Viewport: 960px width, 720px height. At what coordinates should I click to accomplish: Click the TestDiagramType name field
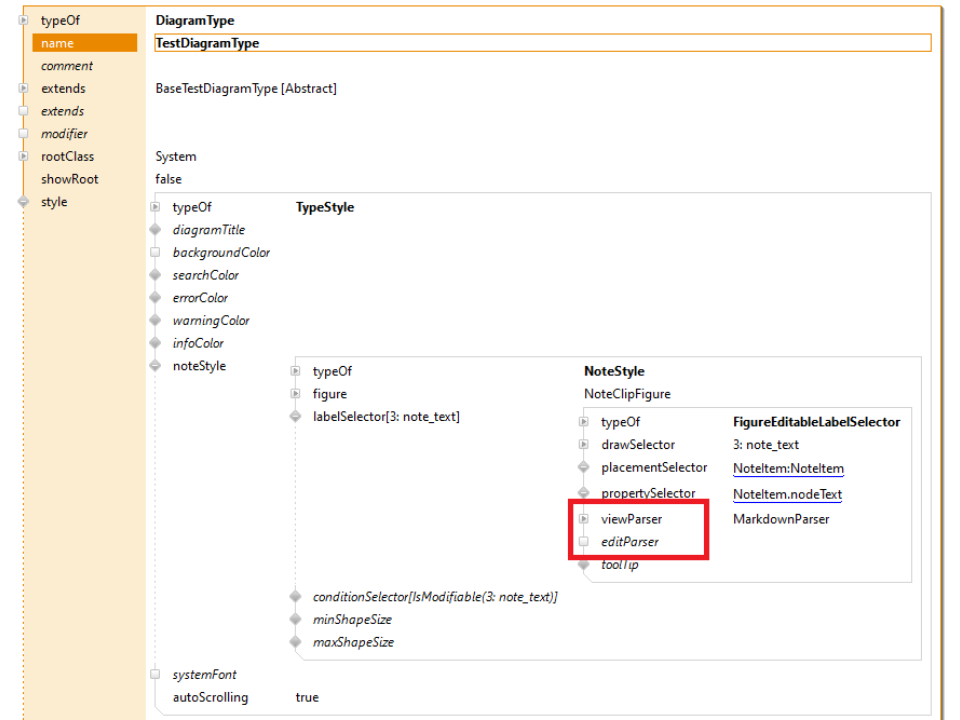[x=542, y=43]
